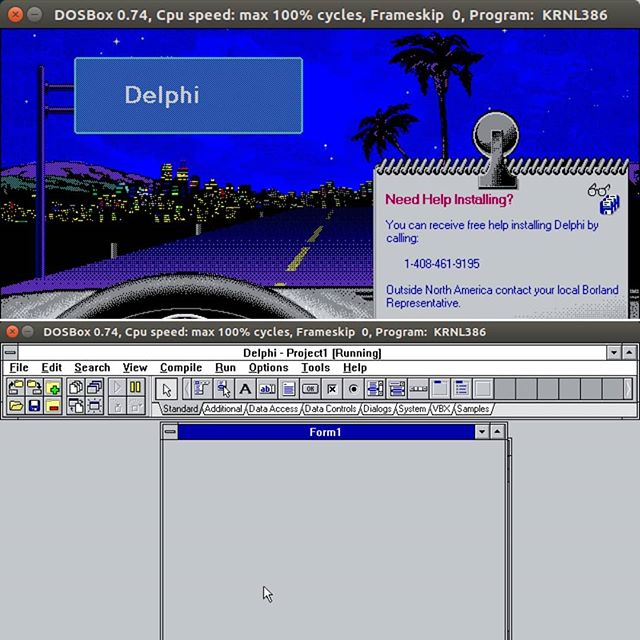This screenshot has height=640, width=640.
Task: Click the 'Need Help Installing?' heading
Action: click(449, 200)
